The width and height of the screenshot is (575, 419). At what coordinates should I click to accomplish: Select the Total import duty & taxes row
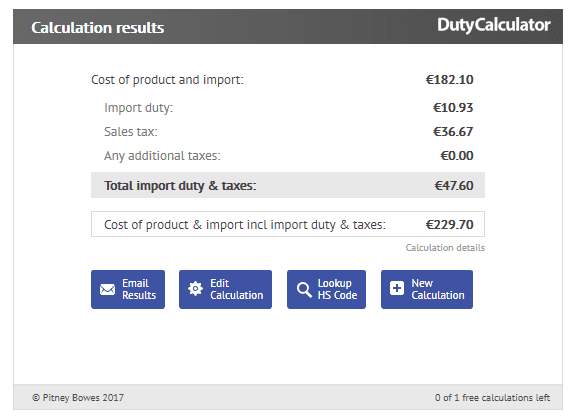288,185
